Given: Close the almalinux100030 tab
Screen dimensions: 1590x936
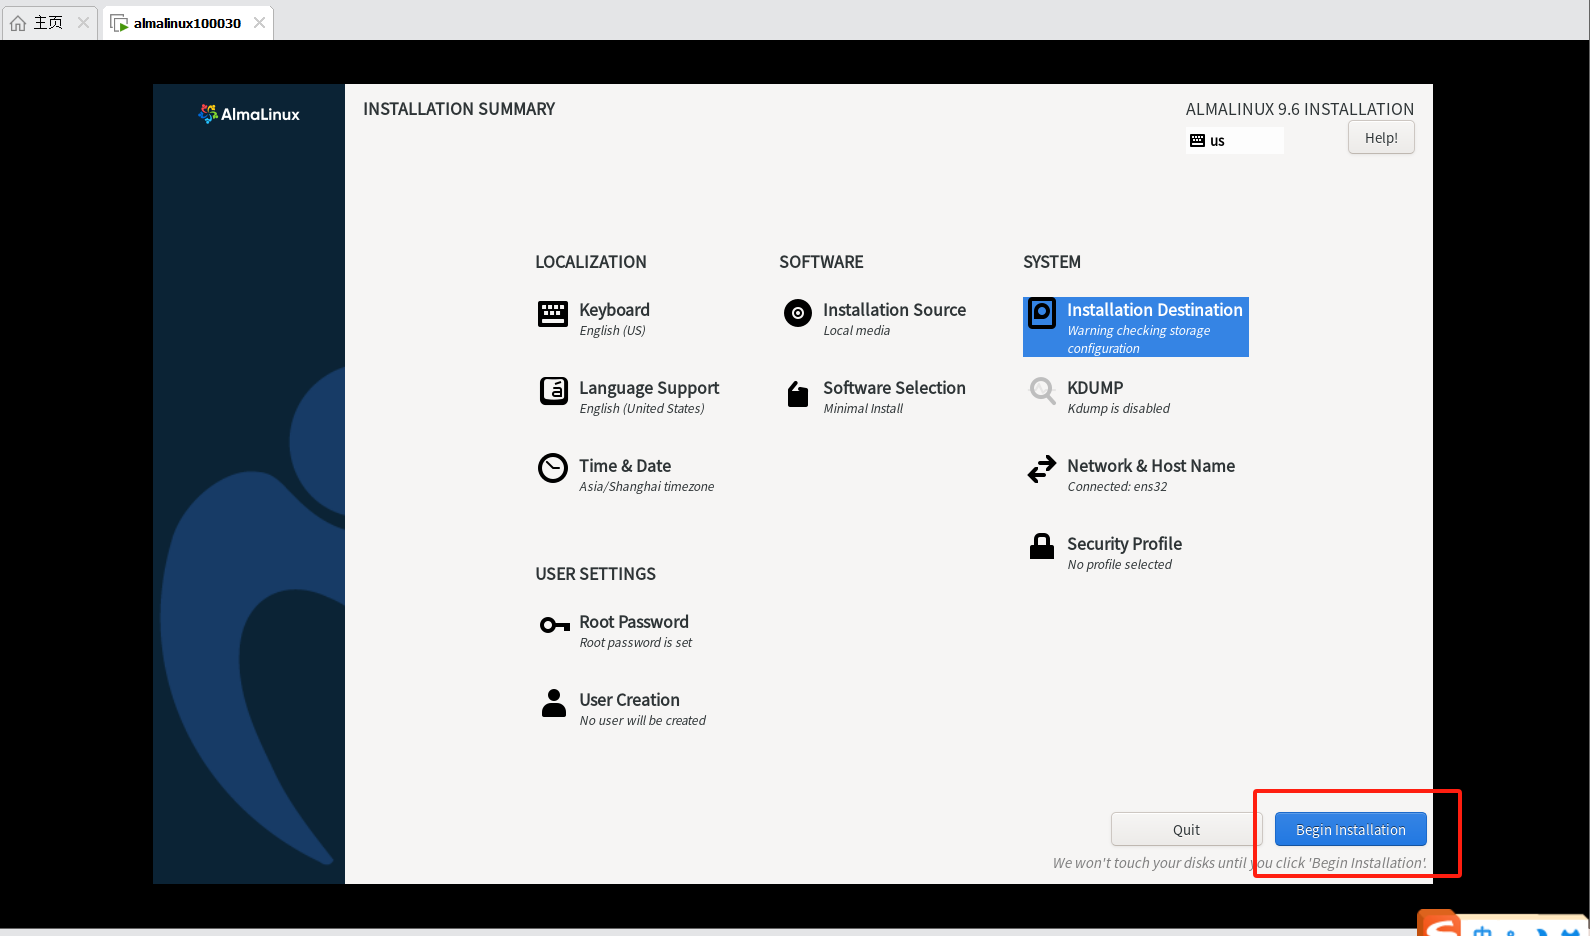Looking at the screenshot, I should click(x=259, y=23).
